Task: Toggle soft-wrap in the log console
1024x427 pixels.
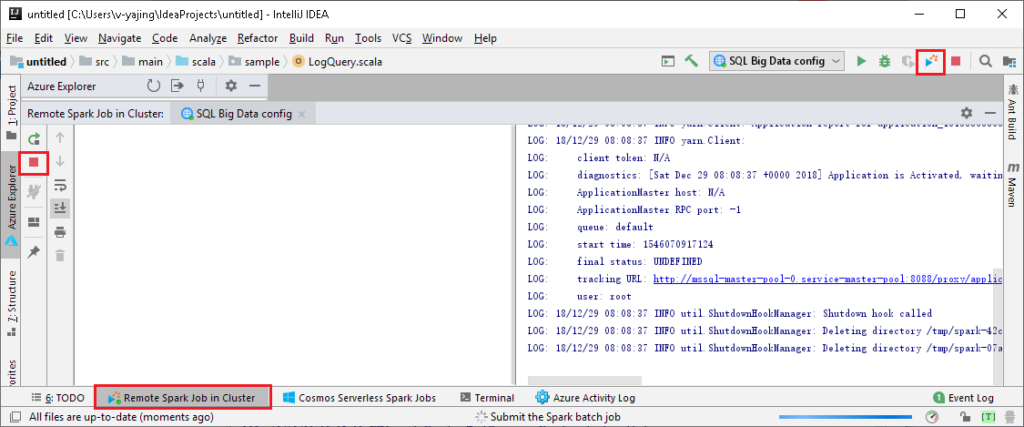Action: pyautogui.click(x=59, y=185)
